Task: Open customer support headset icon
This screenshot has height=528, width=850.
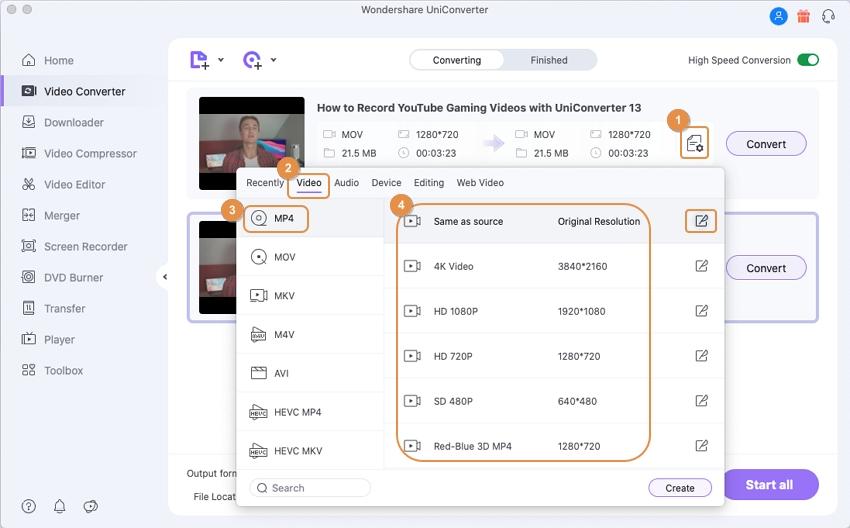Action: (x=828, y=16)
